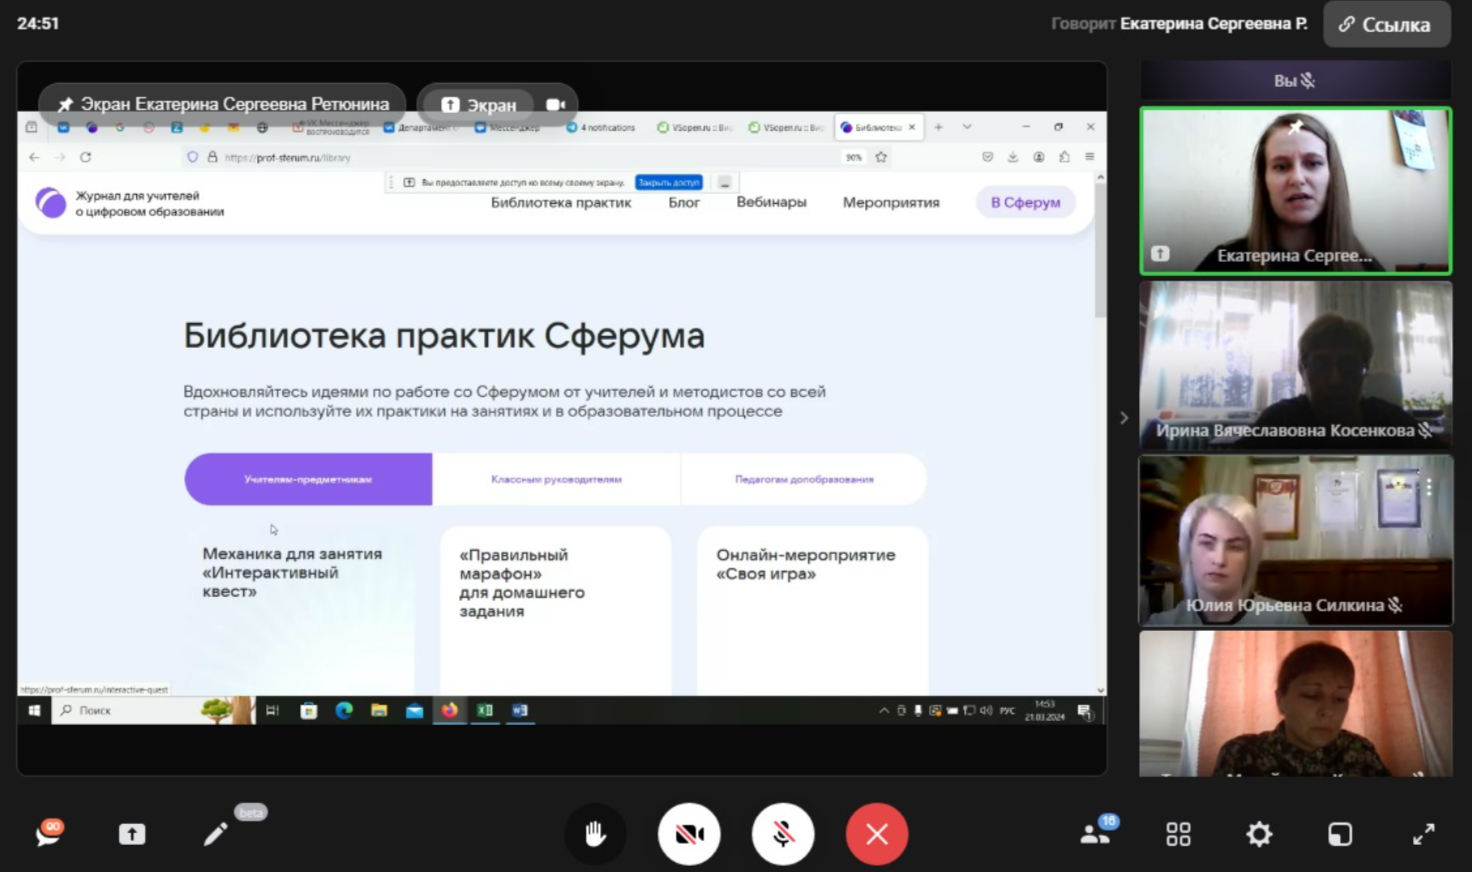Switch to grid layout view
1472x872 pixels.
pos(1178,833)
